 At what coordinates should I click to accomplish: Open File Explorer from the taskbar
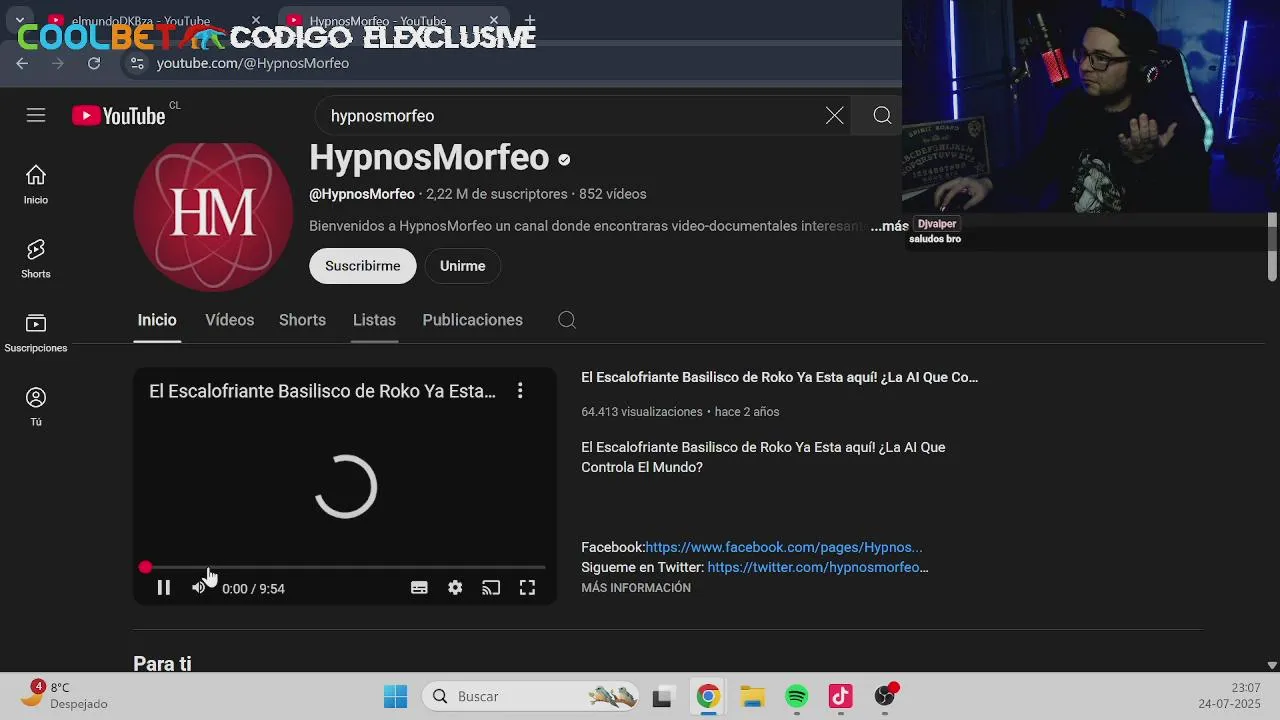(752, 696)
